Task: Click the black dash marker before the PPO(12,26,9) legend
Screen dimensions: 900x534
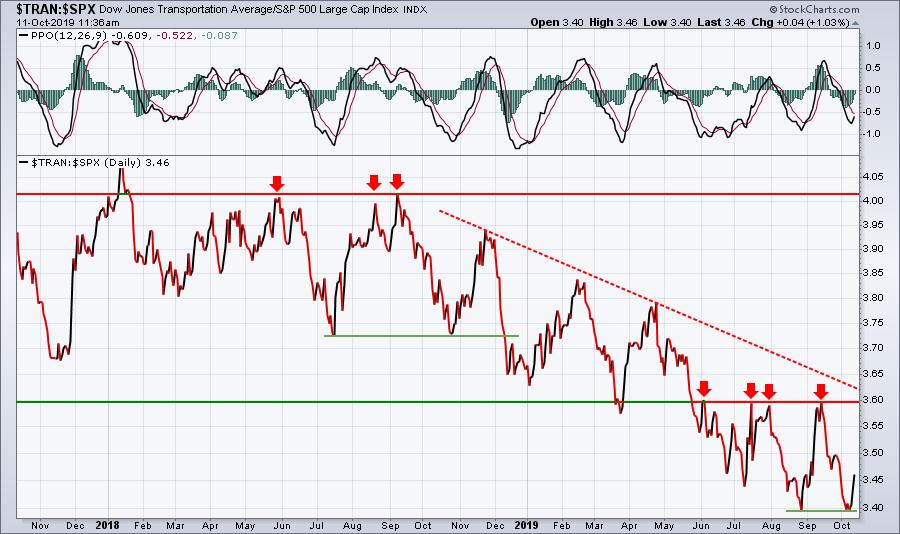Action: tap(24, 36)
